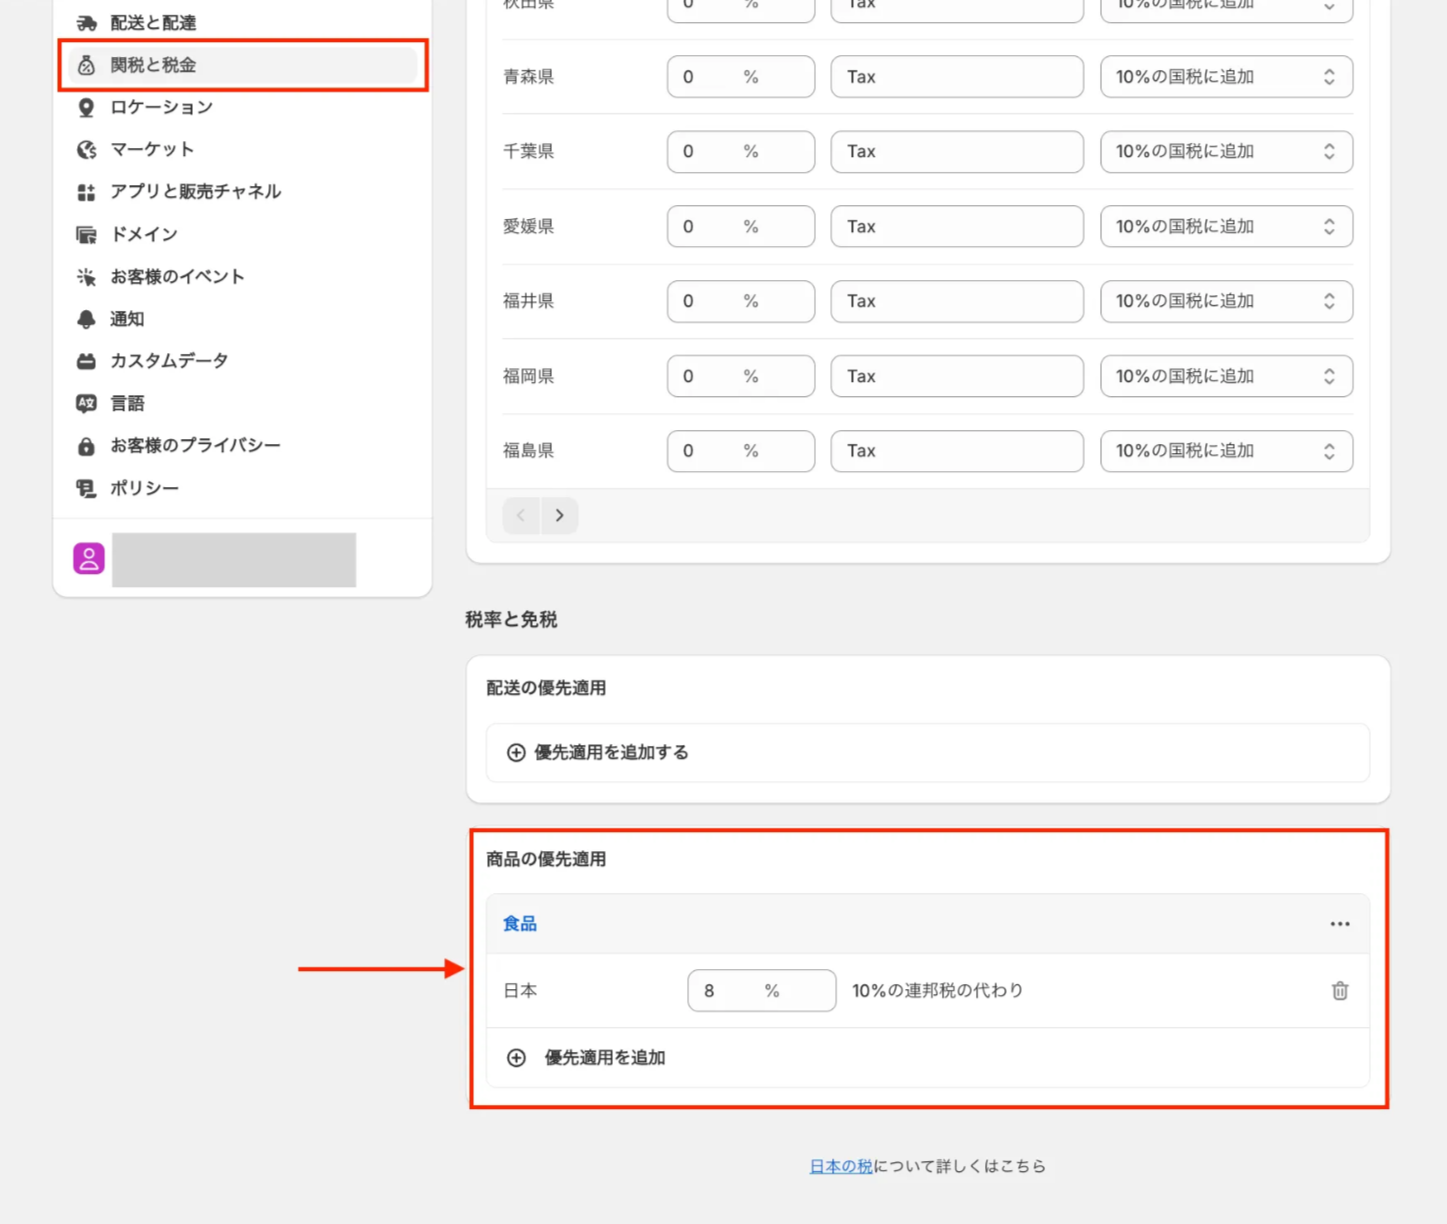Go to next page of prefecture rates
This screenshot has height=1224, width=1447.
560,515
